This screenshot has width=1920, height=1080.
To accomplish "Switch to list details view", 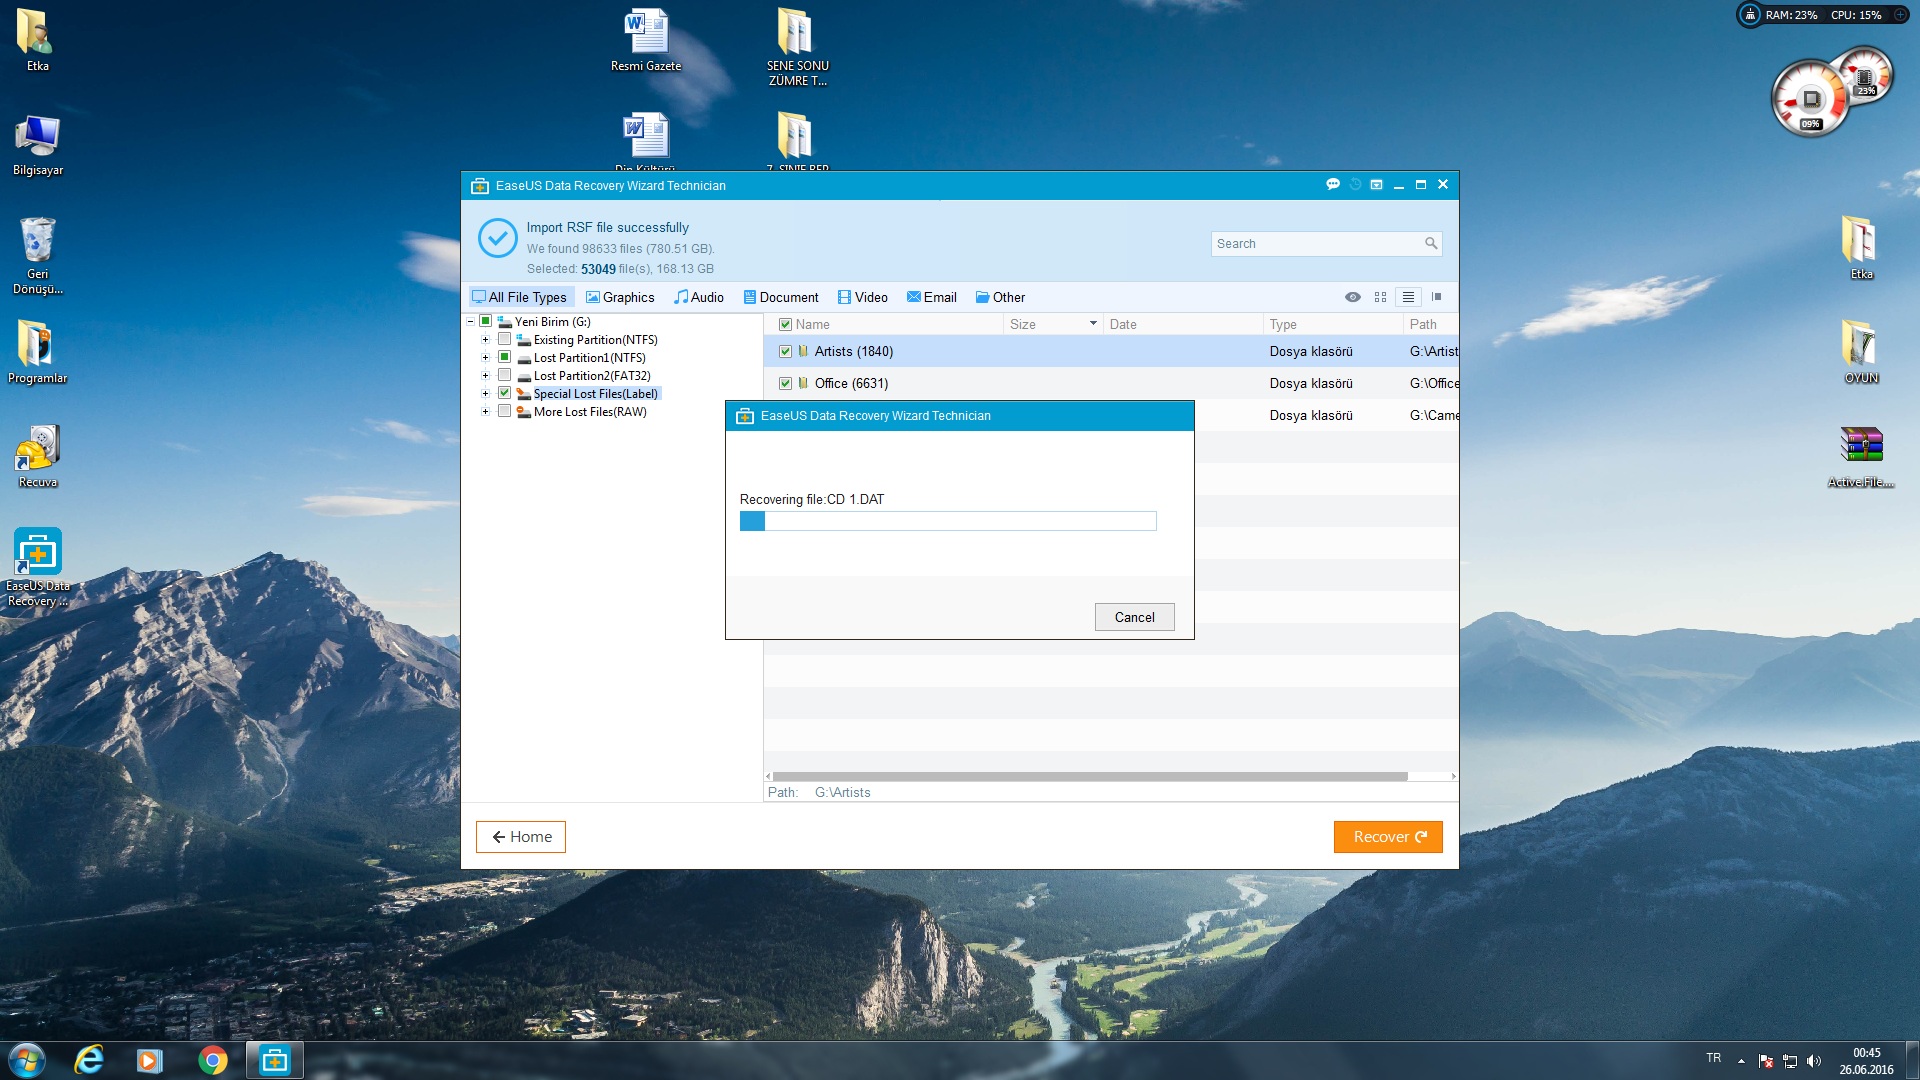I will click(1408, 297).
